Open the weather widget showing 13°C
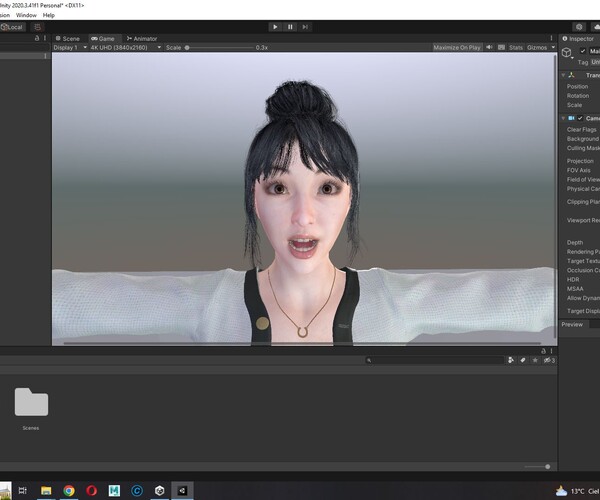The image size is (600, 500). 578,491
